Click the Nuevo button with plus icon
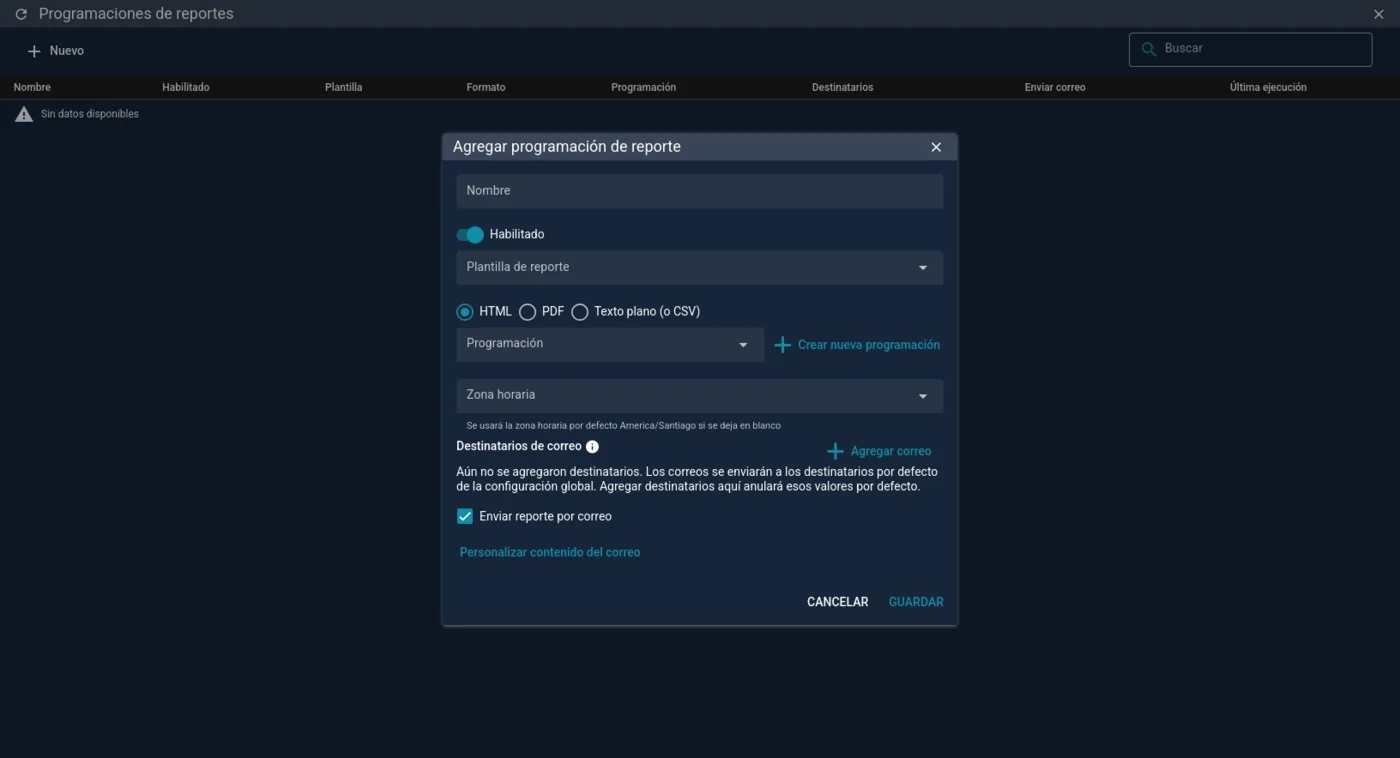The height and width of the screenshot is (758, 1400). tap(55, 51)
